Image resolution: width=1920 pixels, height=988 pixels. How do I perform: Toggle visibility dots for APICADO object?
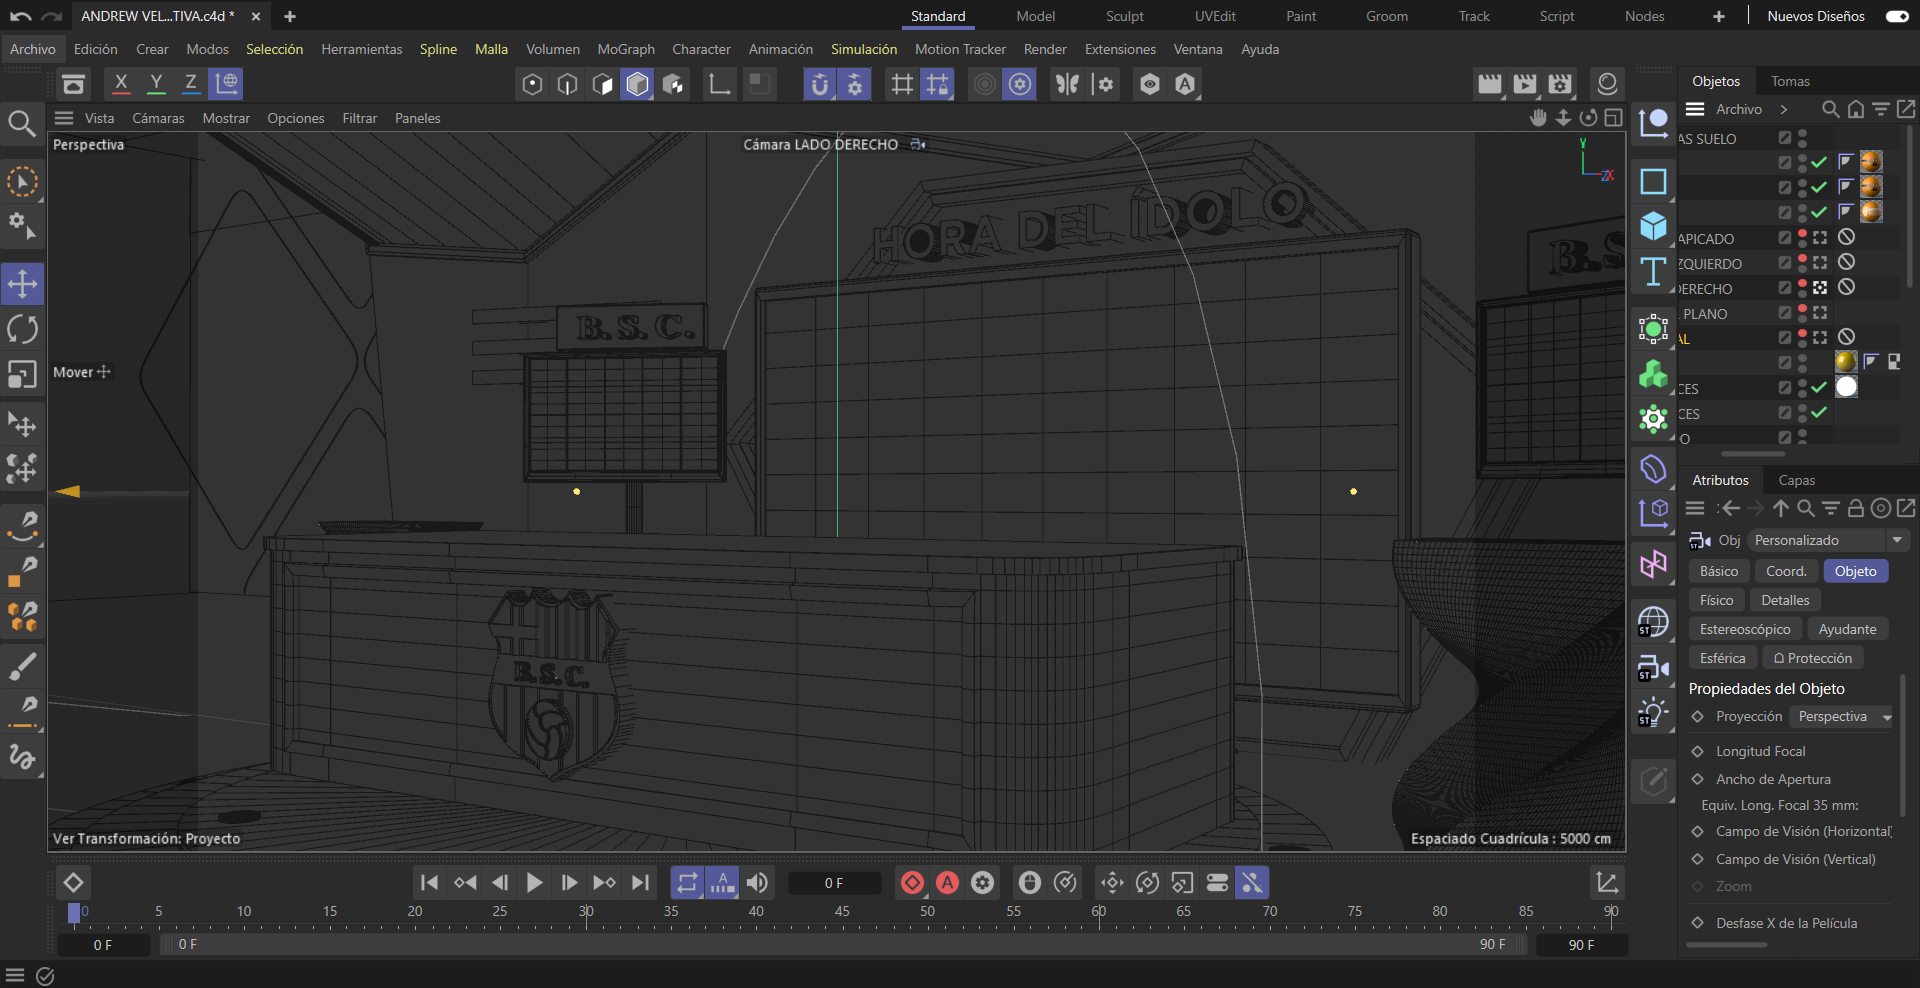pyautogui.click(x=1802, y=238)
